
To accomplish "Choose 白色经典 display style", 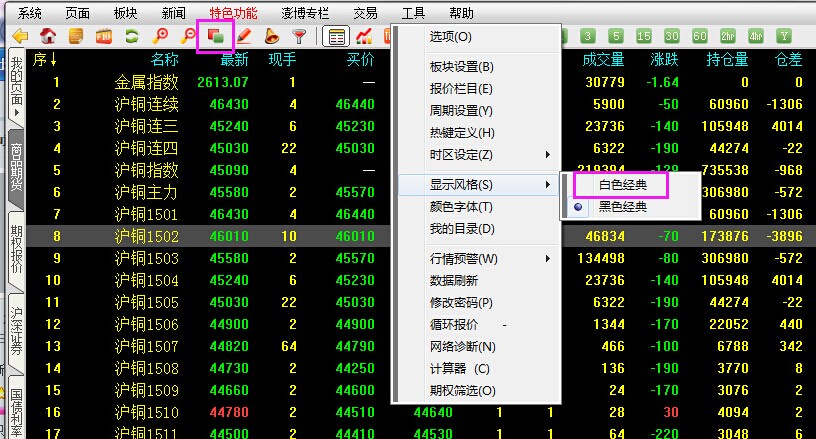I will tap(623, 185).
